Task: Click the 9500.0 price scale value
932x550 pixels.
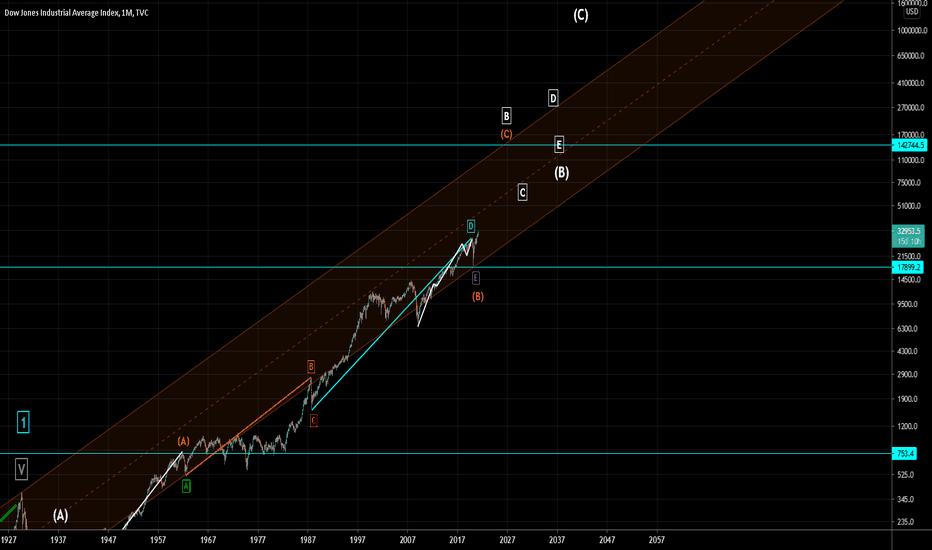Action: [x=908, y=304]
